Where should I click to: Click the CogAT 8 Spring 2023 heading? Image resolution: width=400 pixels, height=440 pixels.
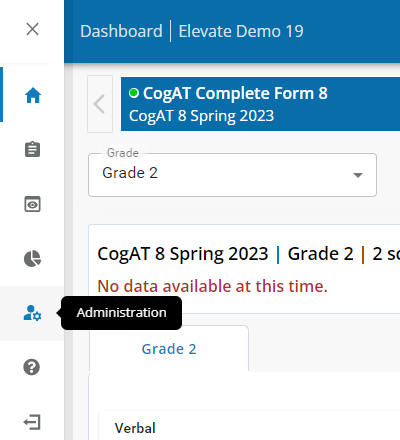(183, 254)
